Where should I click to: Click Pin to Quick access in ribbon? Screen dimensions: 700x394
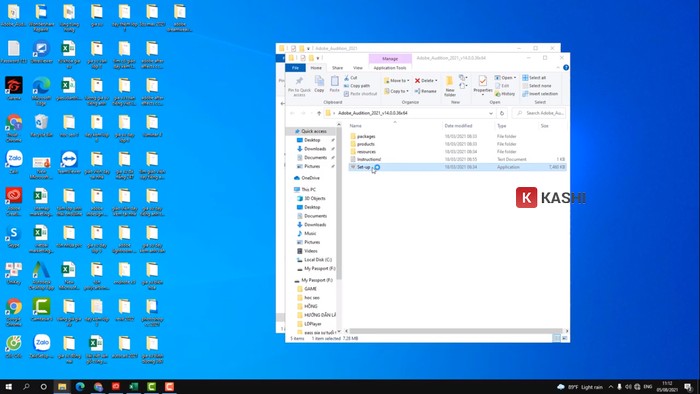299,86
